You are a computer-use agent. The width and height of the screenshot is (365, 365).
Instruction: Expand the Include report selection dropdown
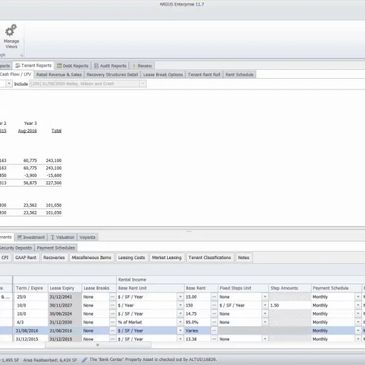click(x=142, y=84)
